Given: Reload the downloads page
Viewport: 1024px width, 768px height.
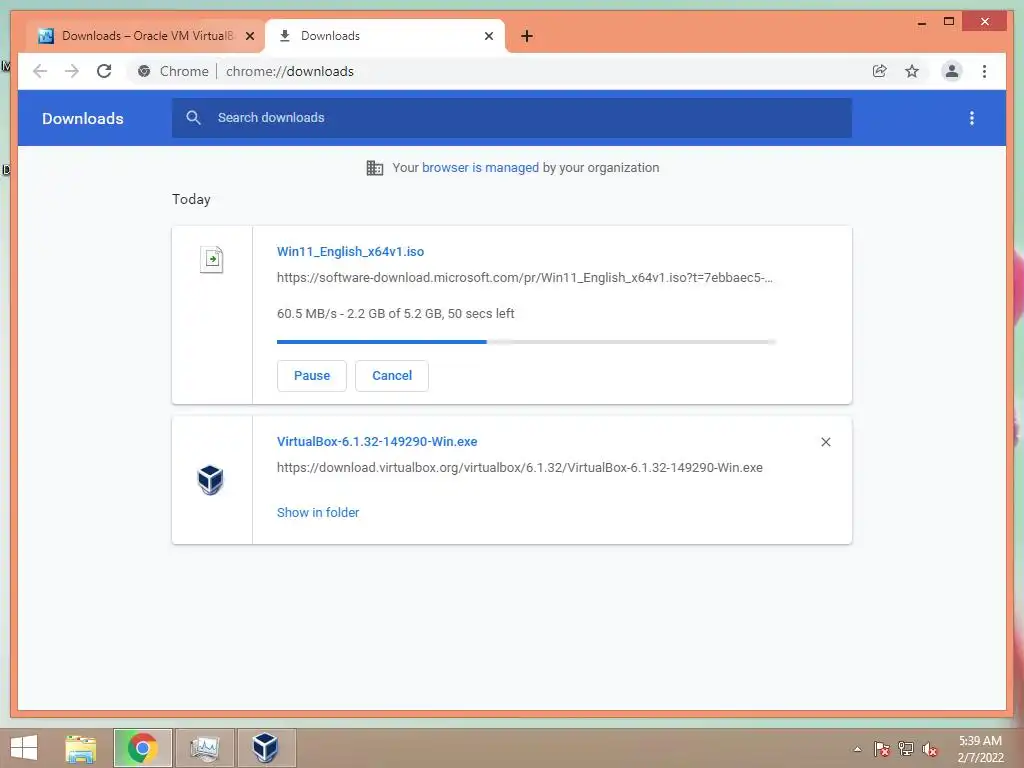Looking at the screenshot, I should click(104, 71).
